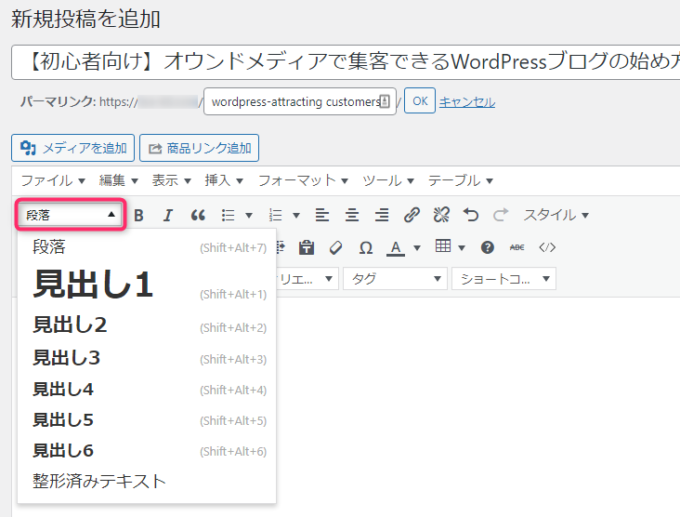Open the ショートコ... shortcode dropdown
Image resolution: width=680 pixels, height=517 pixels.
pyautogui.click(x=503, y=278)
